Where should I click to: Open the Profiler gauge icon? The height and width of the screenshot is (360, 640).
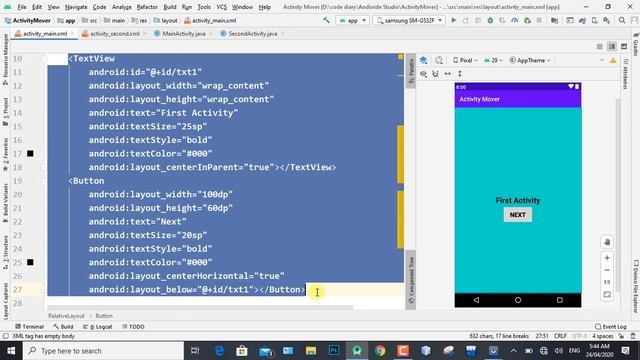point(515,20)
